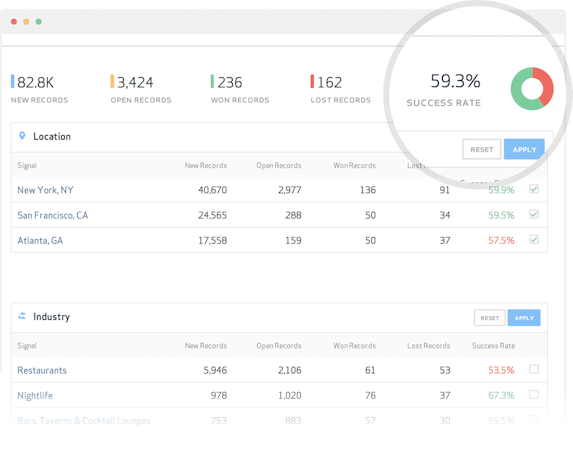Image resolution: width=573 pixels, height=450 pixels.
Task: Check the Restaurants row checkbox
Action: point(534,369)
